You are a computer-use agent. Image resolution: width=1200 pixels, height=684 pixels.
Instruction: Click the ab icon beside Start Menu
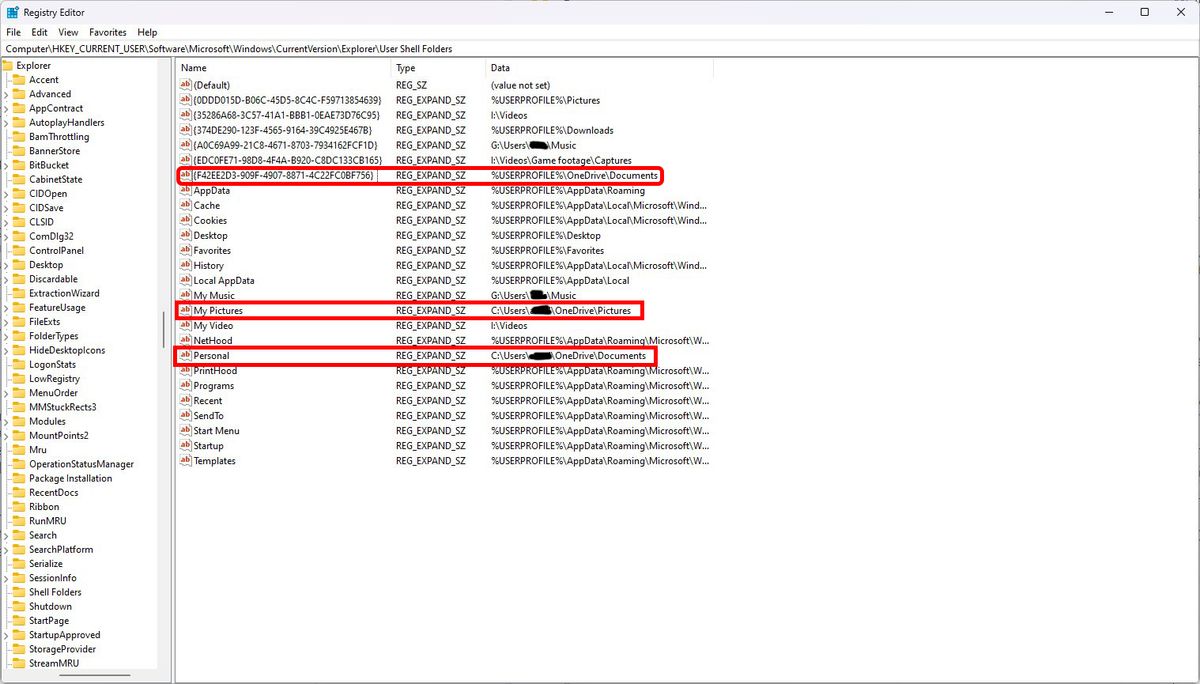click(x=186, y=430)
